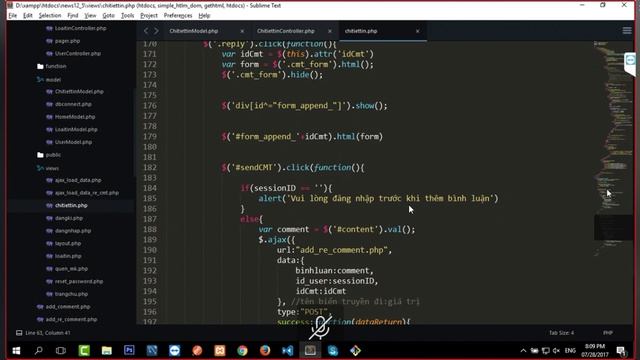Click the Sublime Text taskbar icon
640x360 pixels.
point(310,351)
